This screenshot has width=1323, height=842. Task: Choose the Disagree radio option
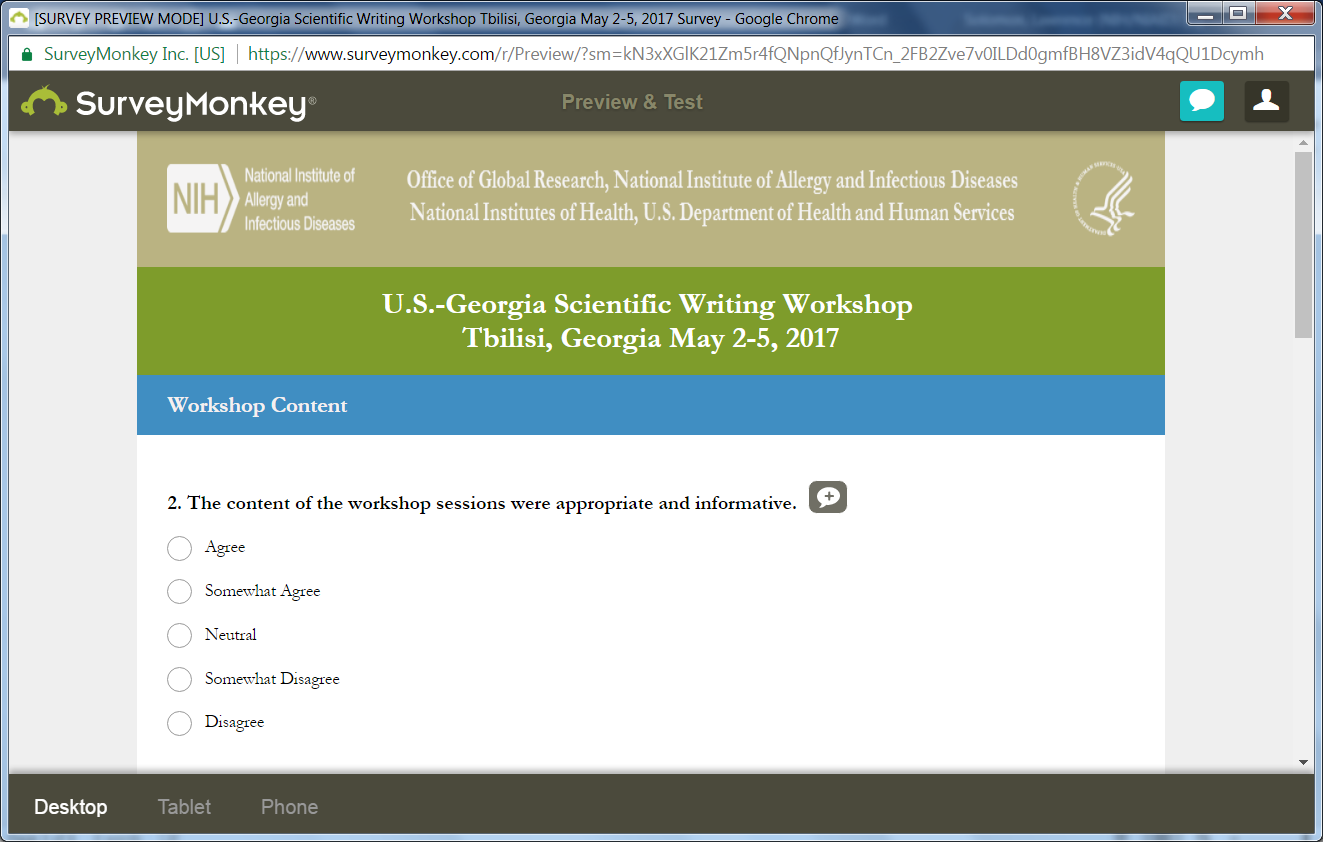tap(179, 723)
